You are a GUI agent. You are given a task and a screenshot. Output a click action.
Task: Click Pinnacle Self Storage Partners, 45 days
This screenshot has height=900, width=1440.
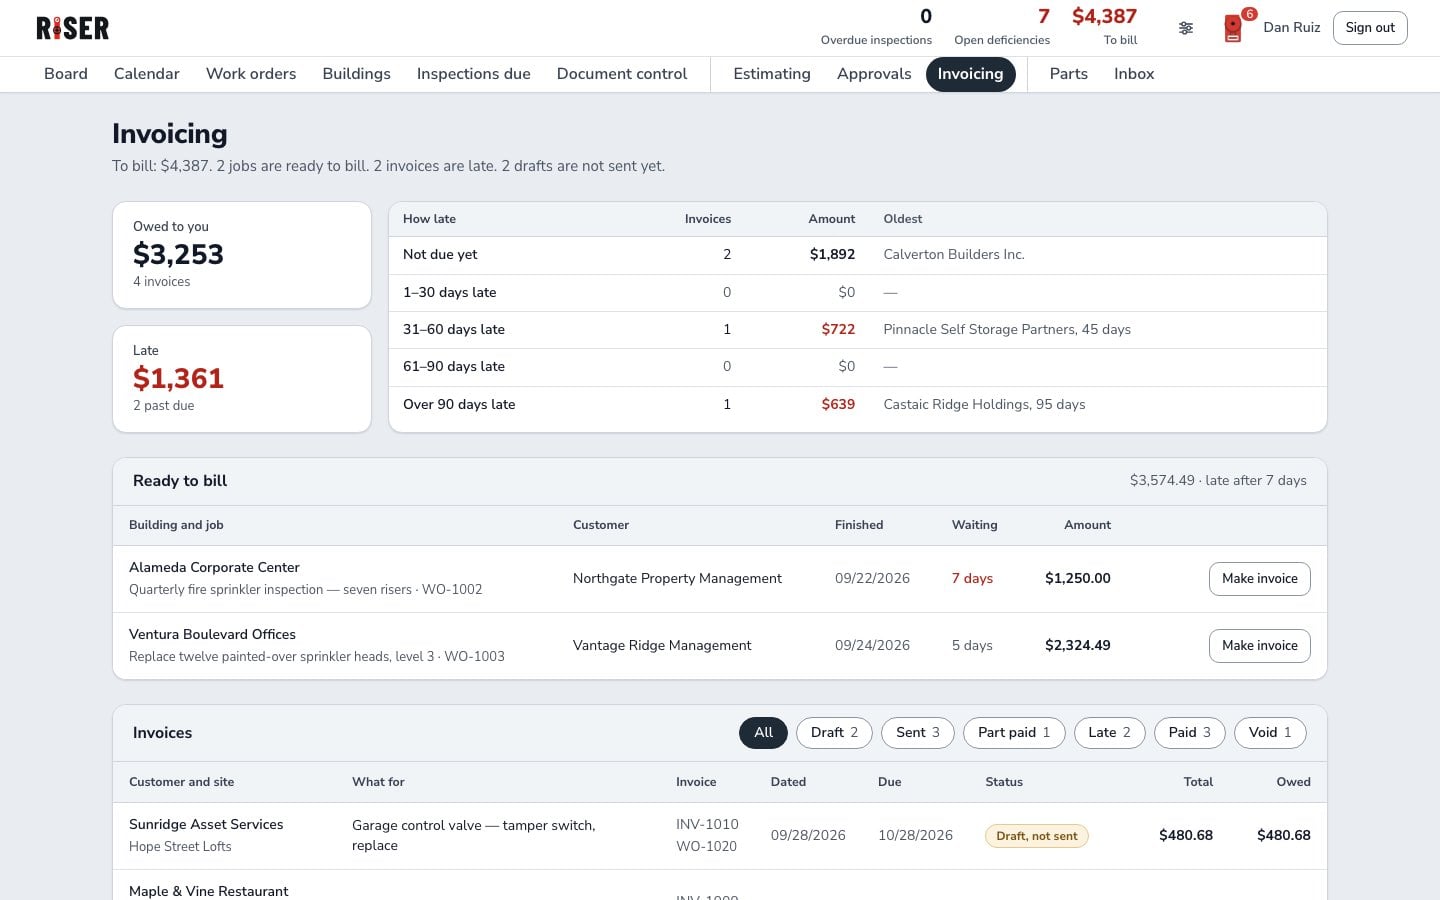click(1007, 329)
